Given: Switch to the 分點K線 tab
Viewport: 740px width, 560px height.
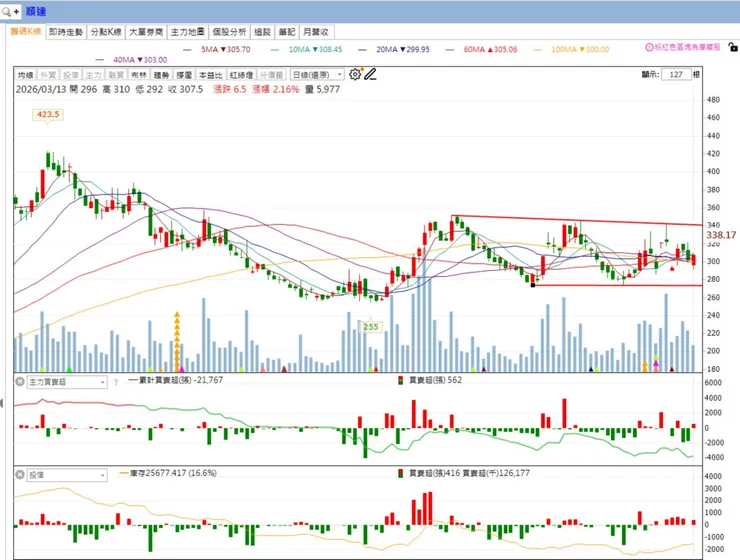Looking at the screenshot, I should [x=106, y=32].
